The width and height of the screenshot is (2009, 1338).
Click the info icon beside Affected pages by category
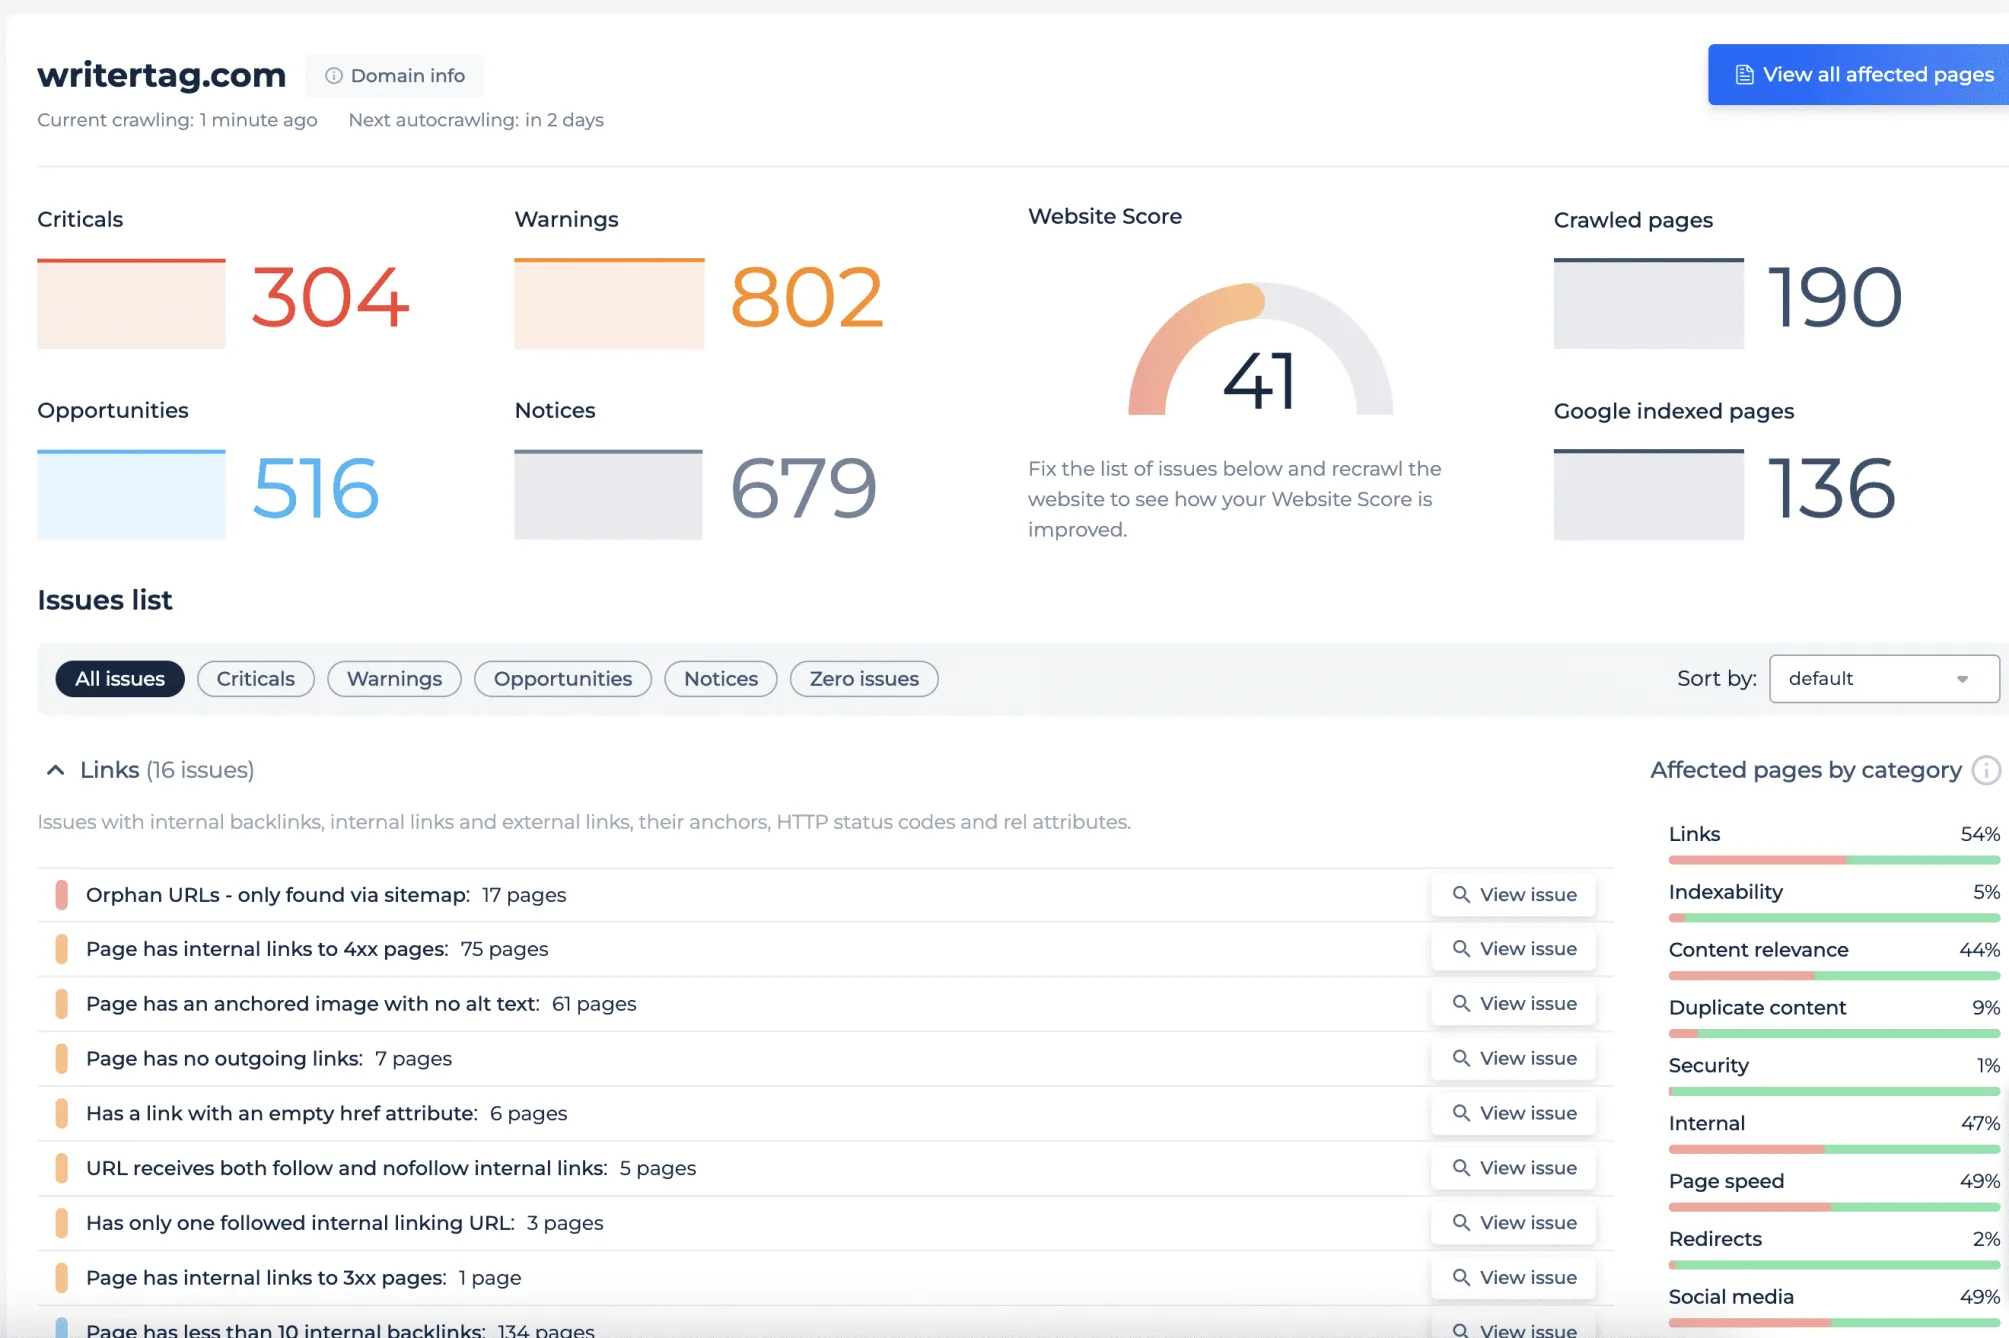(x=1985, y=770)
